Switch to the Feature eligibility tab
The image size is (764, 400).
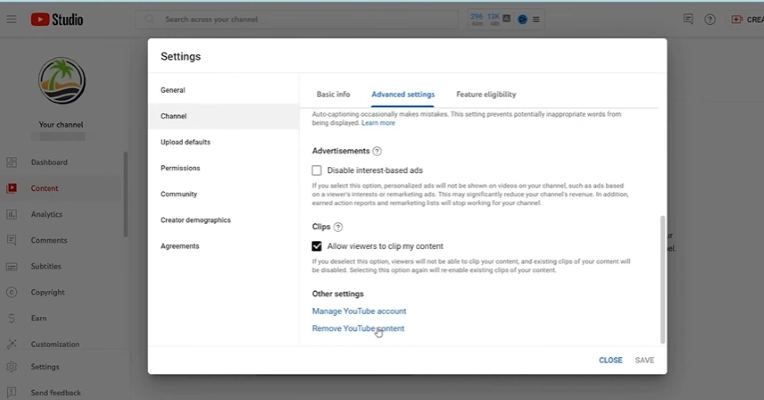point(486,94)
